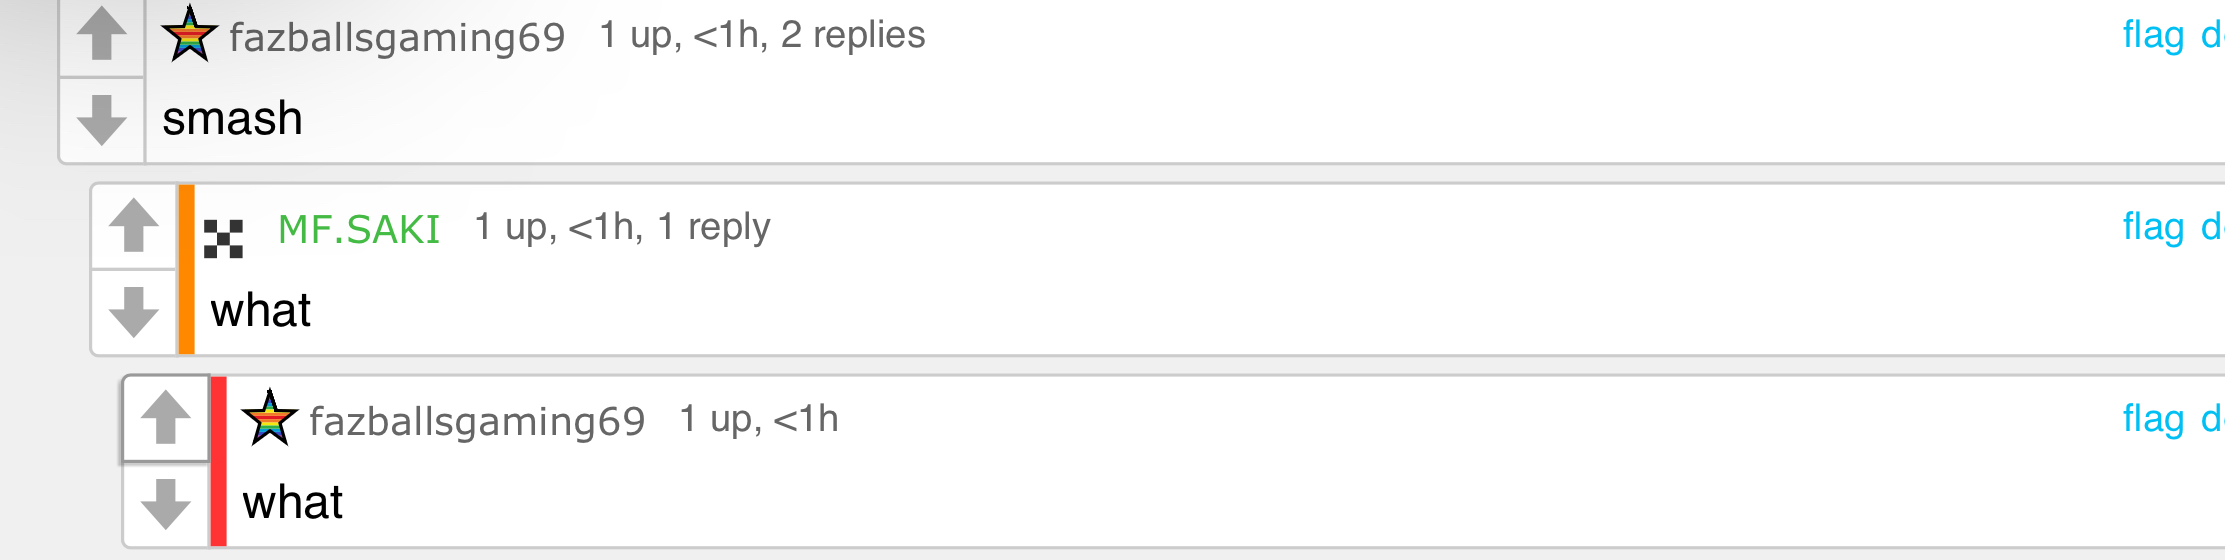Open fazballsgaming69's profile from the top comment

(x=397, y=38)
